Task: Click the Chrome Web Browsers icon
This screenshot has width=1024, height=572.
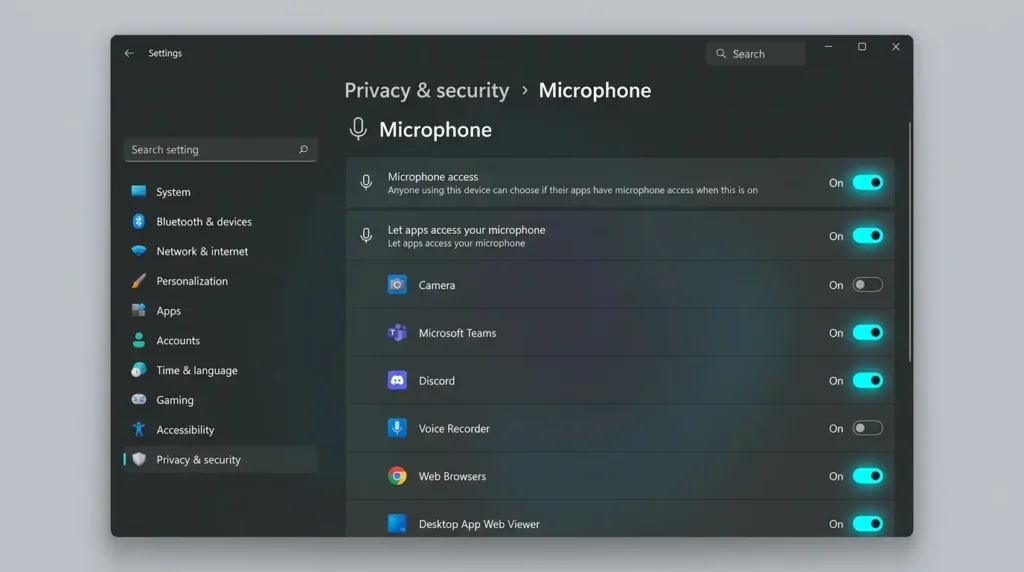Action: click(x=397, y=475)
